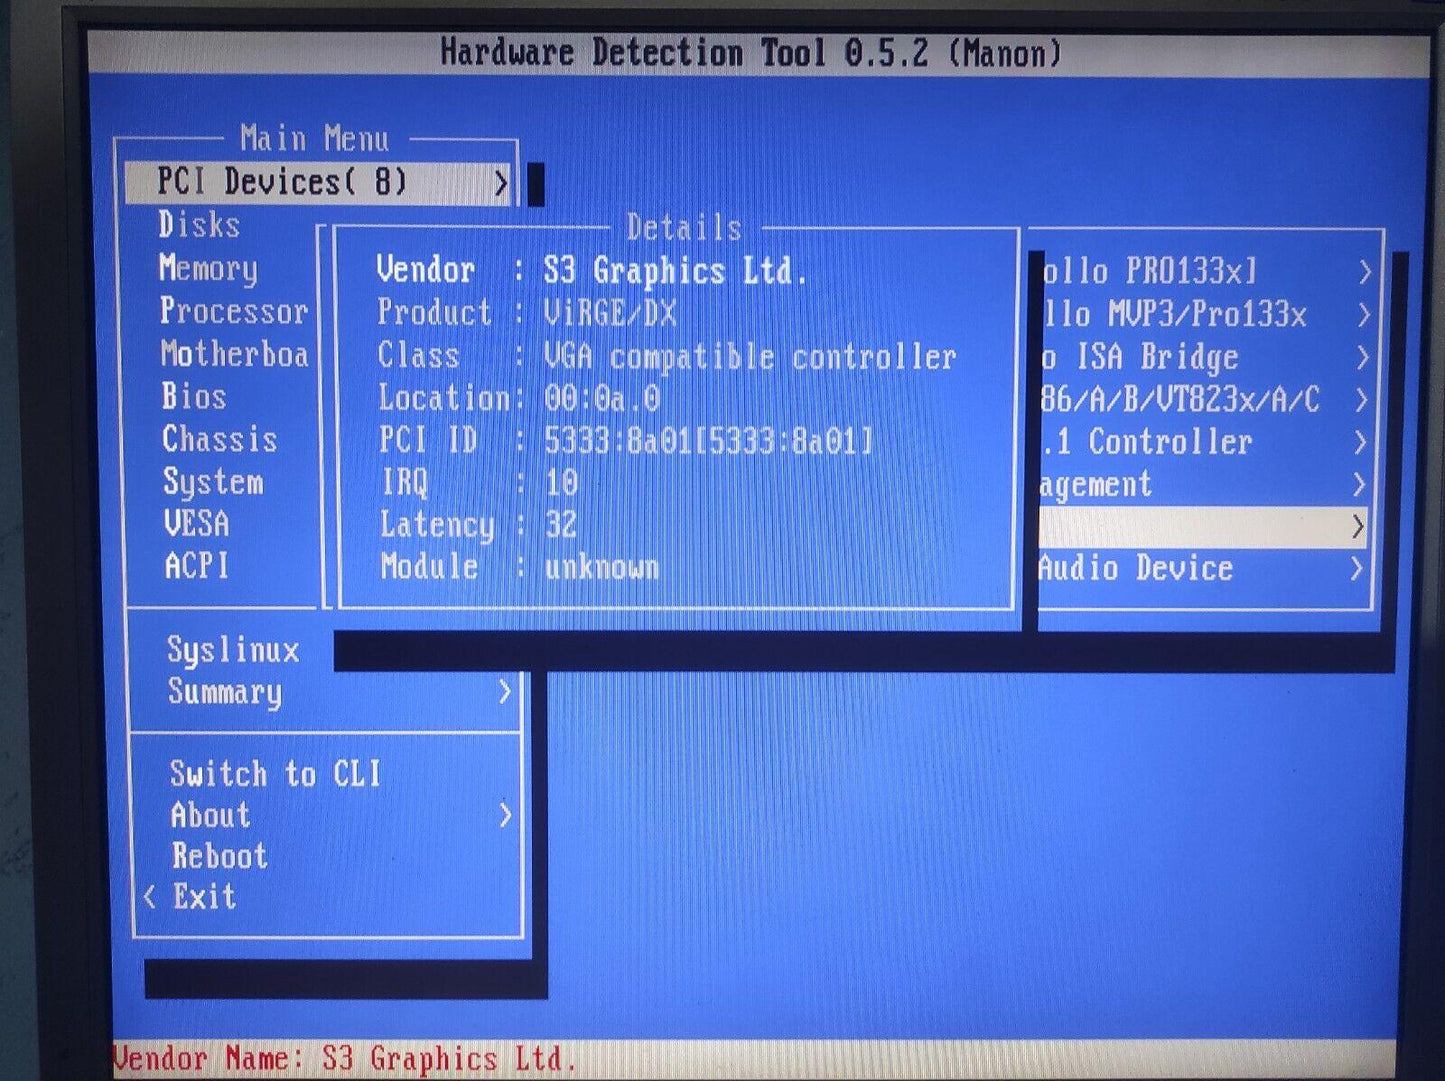Image resolution: width=1445 pixels, height=1081 pixels.
Task: Select the VESA menu item
Action: 197,524
